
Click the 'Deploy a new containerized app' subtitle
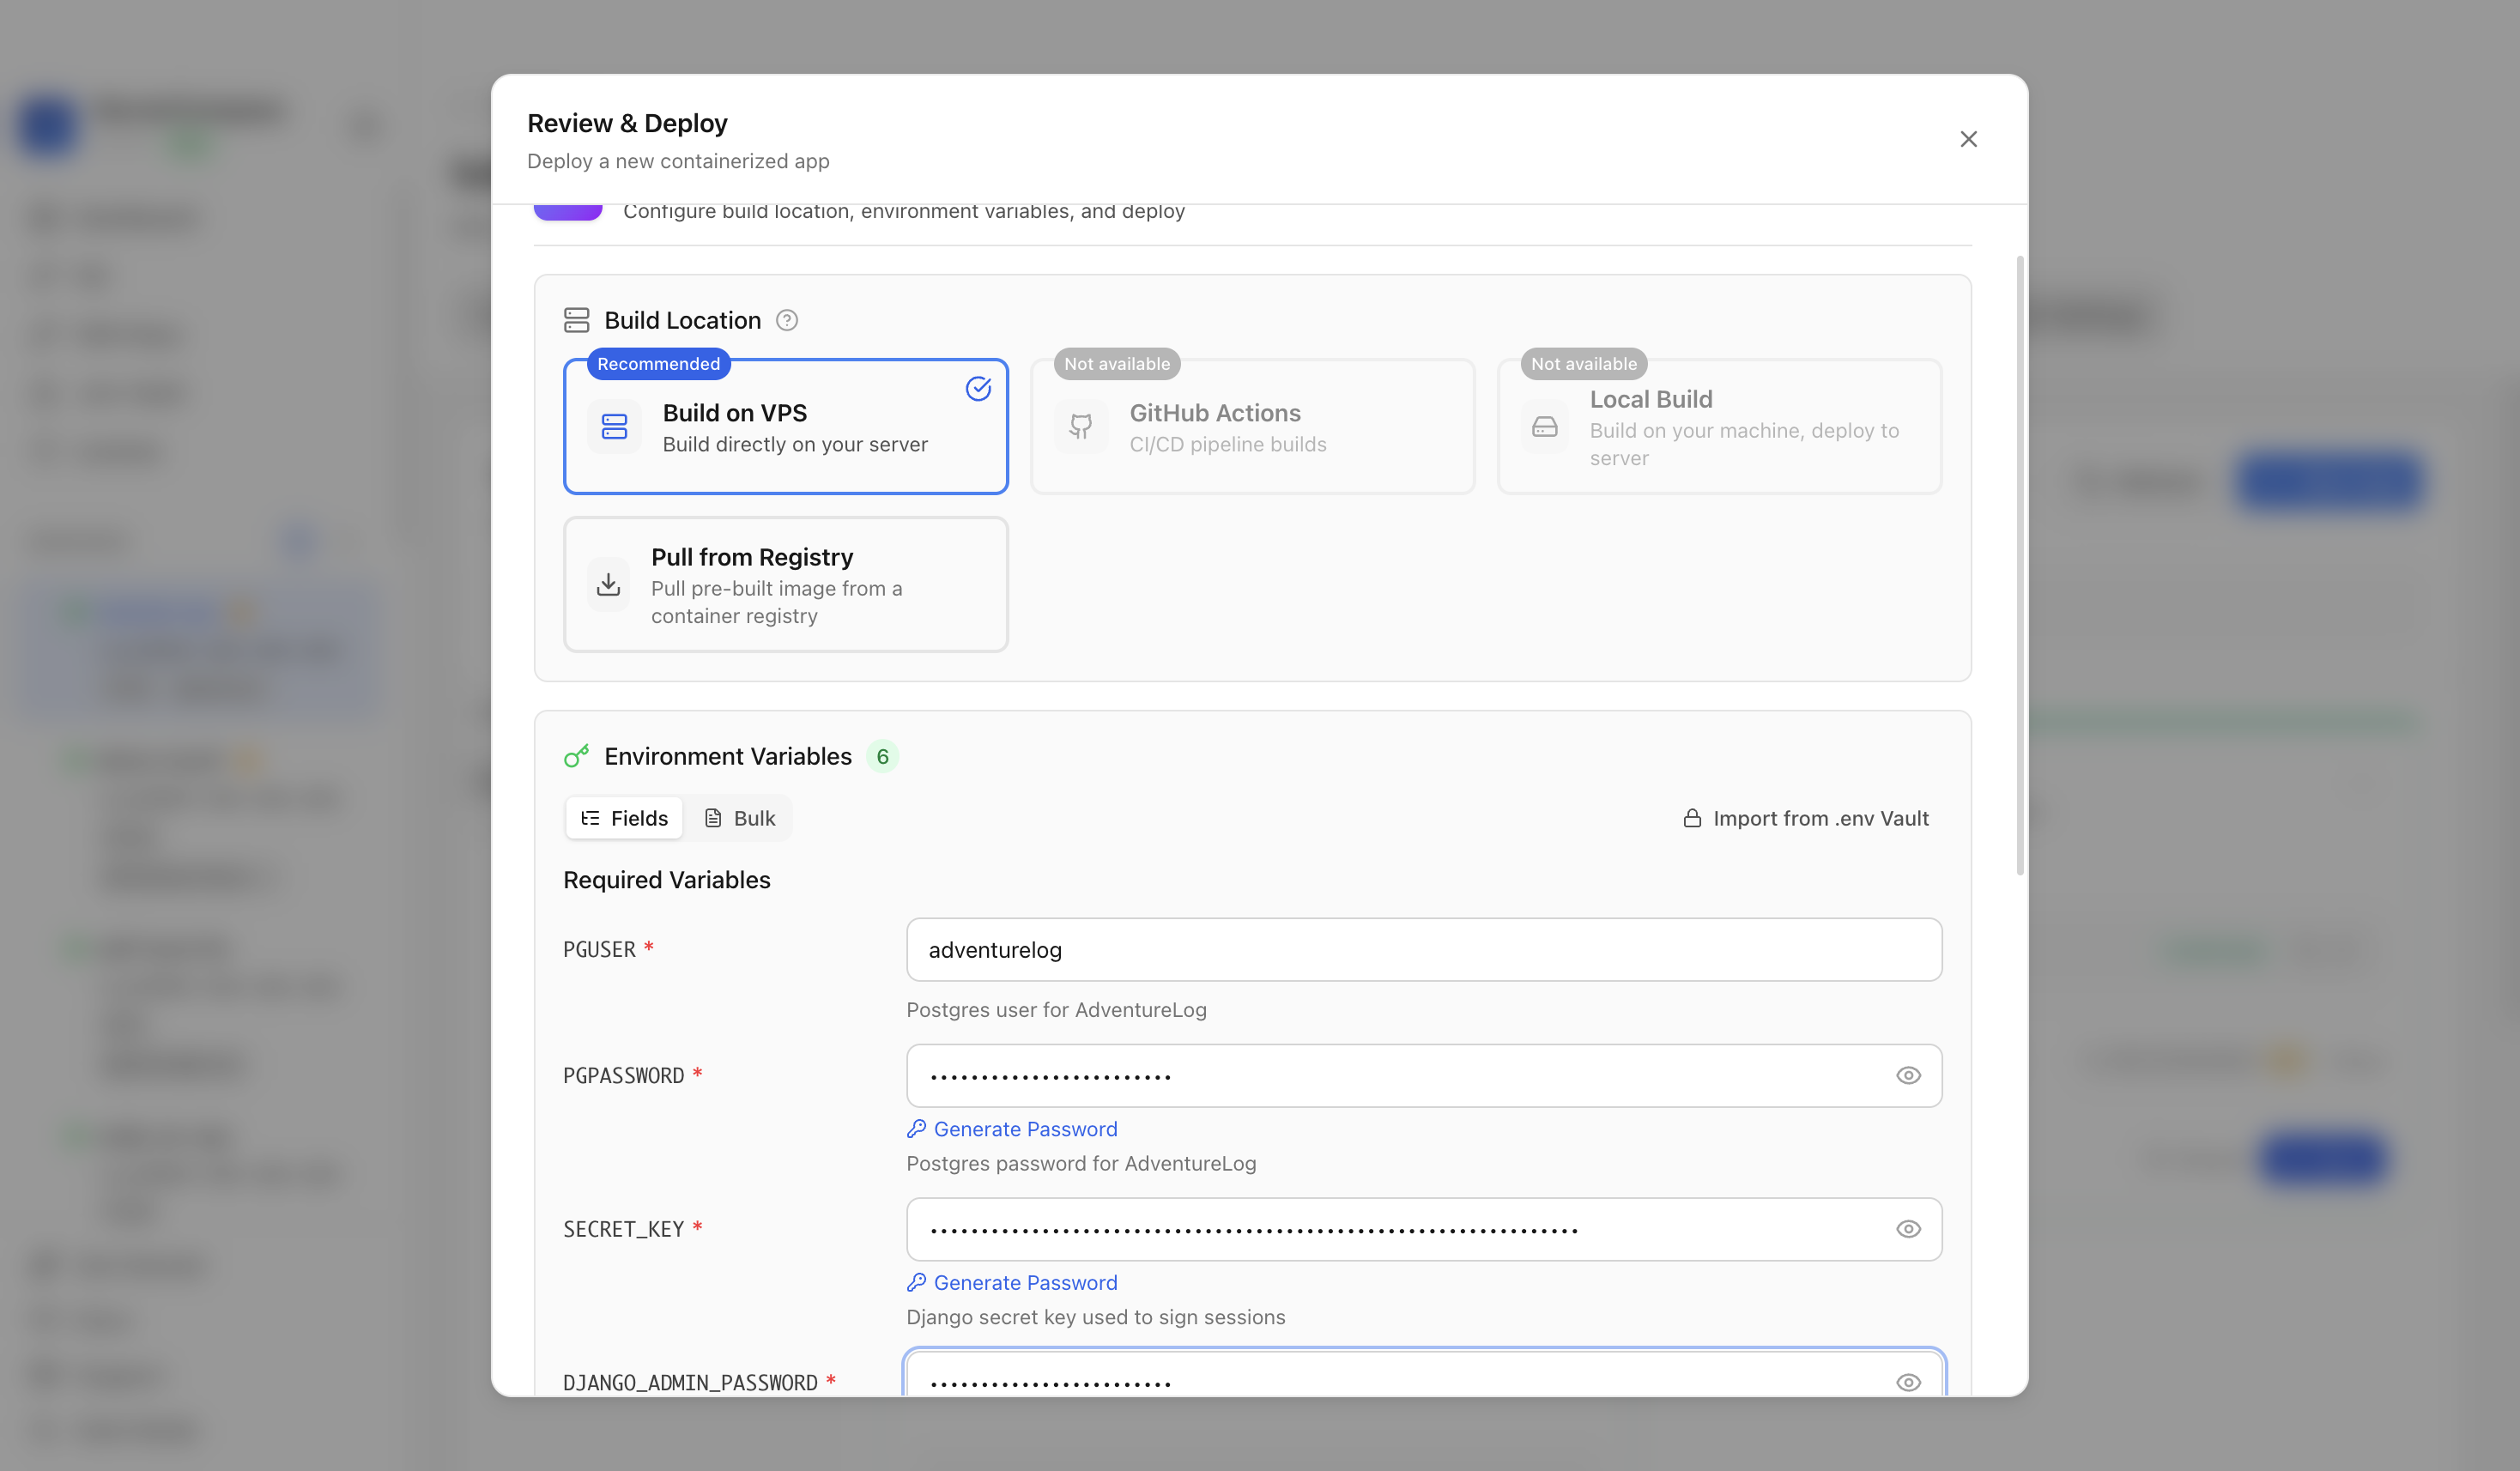pyautogui.click(x=678, y=161)
